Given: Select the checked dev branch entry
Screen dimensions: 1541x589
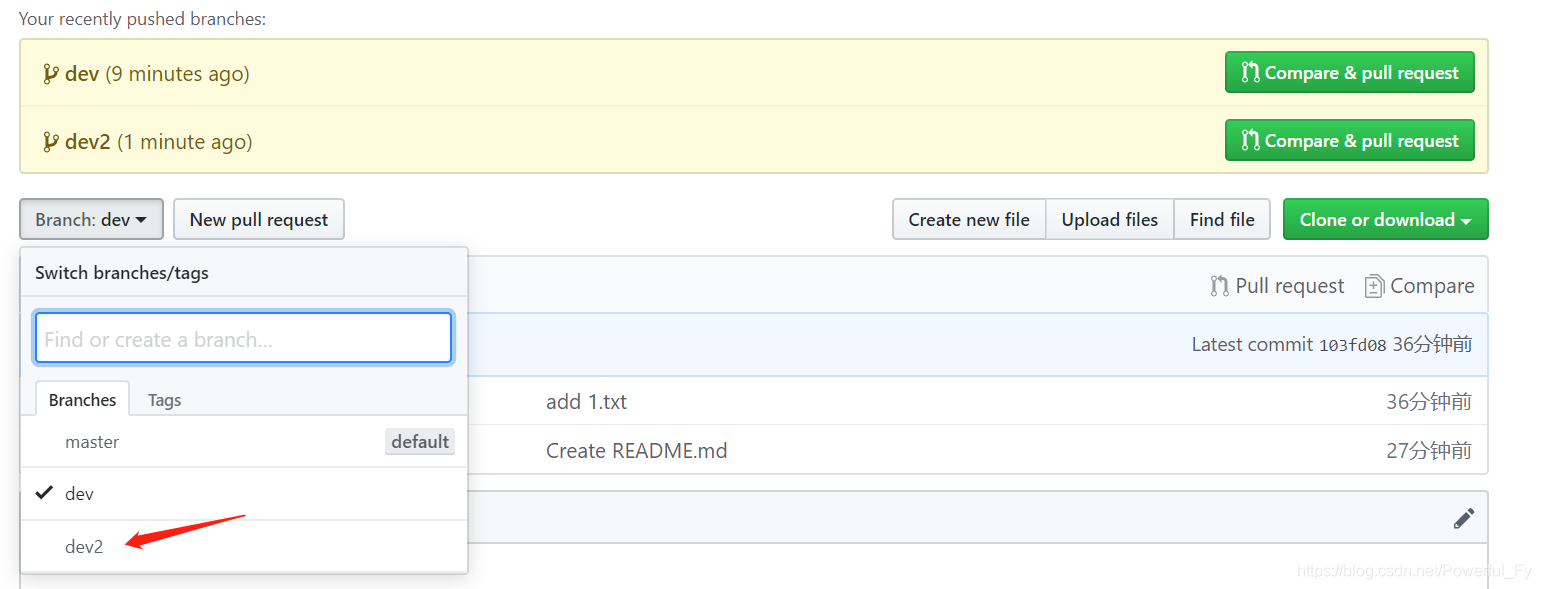Looking at the screenshot, I should click(x=243, y=494).
